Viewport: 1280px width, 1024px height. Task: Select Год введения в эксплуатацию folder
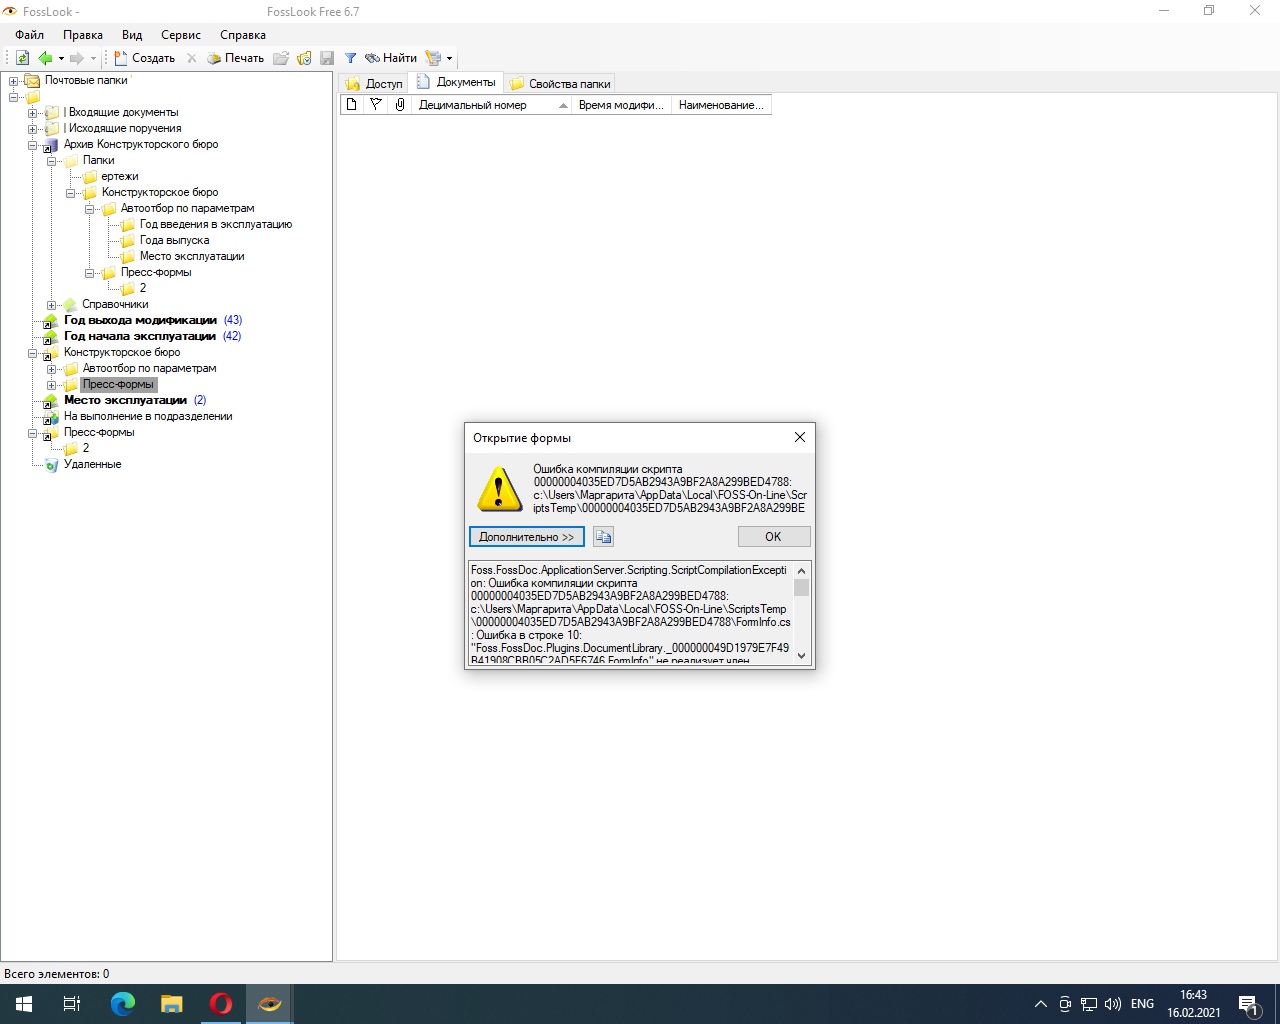[x=216, y=224]
